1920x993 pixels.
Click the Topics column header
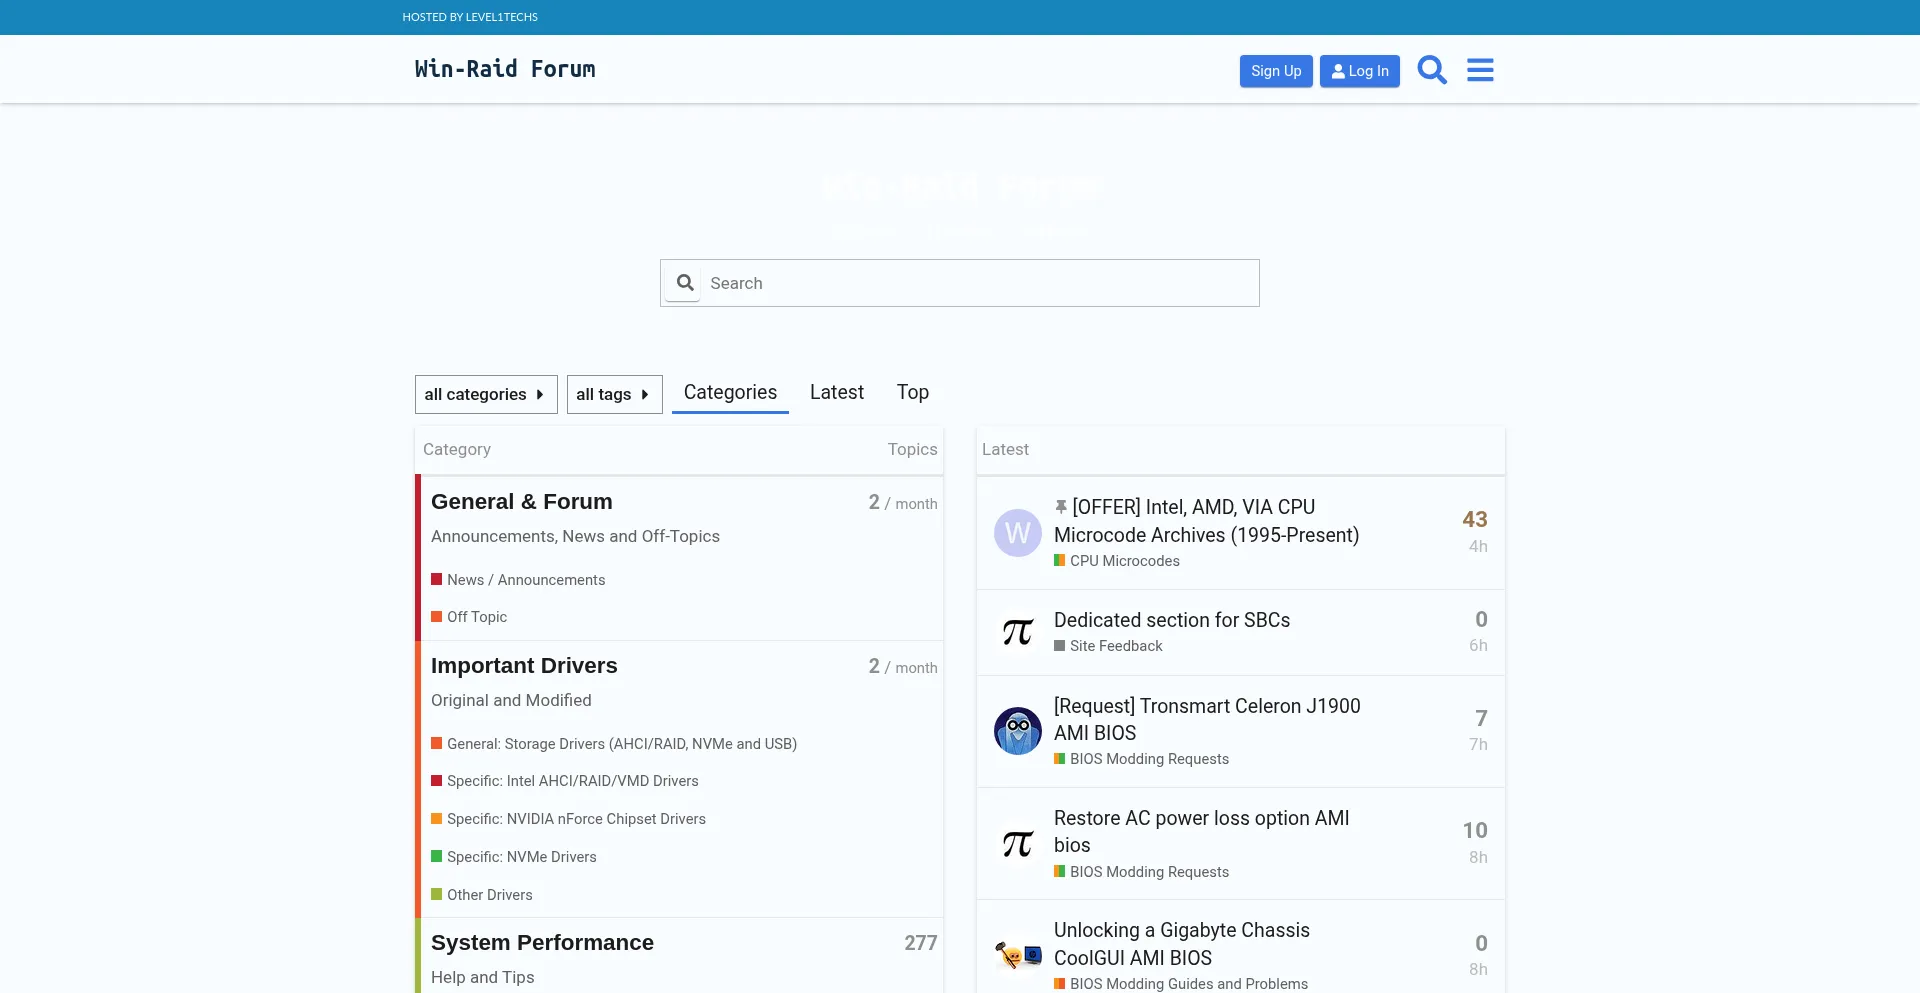tap(912, 449)
